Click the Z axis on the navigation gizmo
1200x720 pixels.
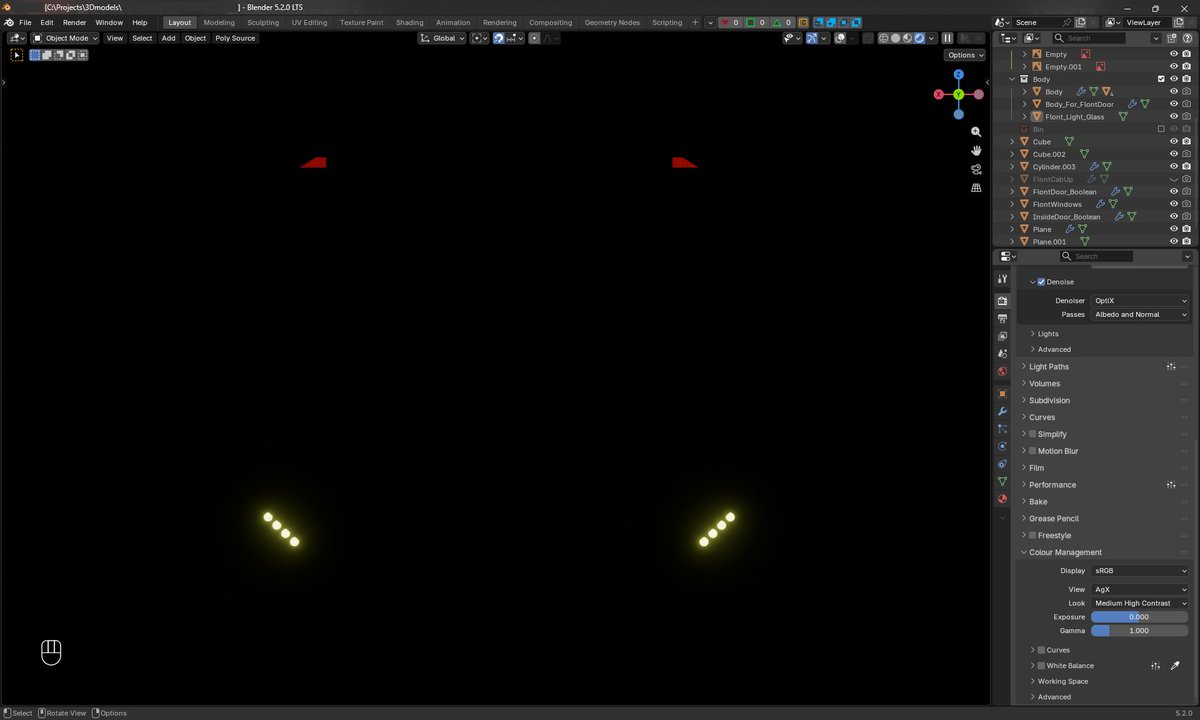[958, 75]
